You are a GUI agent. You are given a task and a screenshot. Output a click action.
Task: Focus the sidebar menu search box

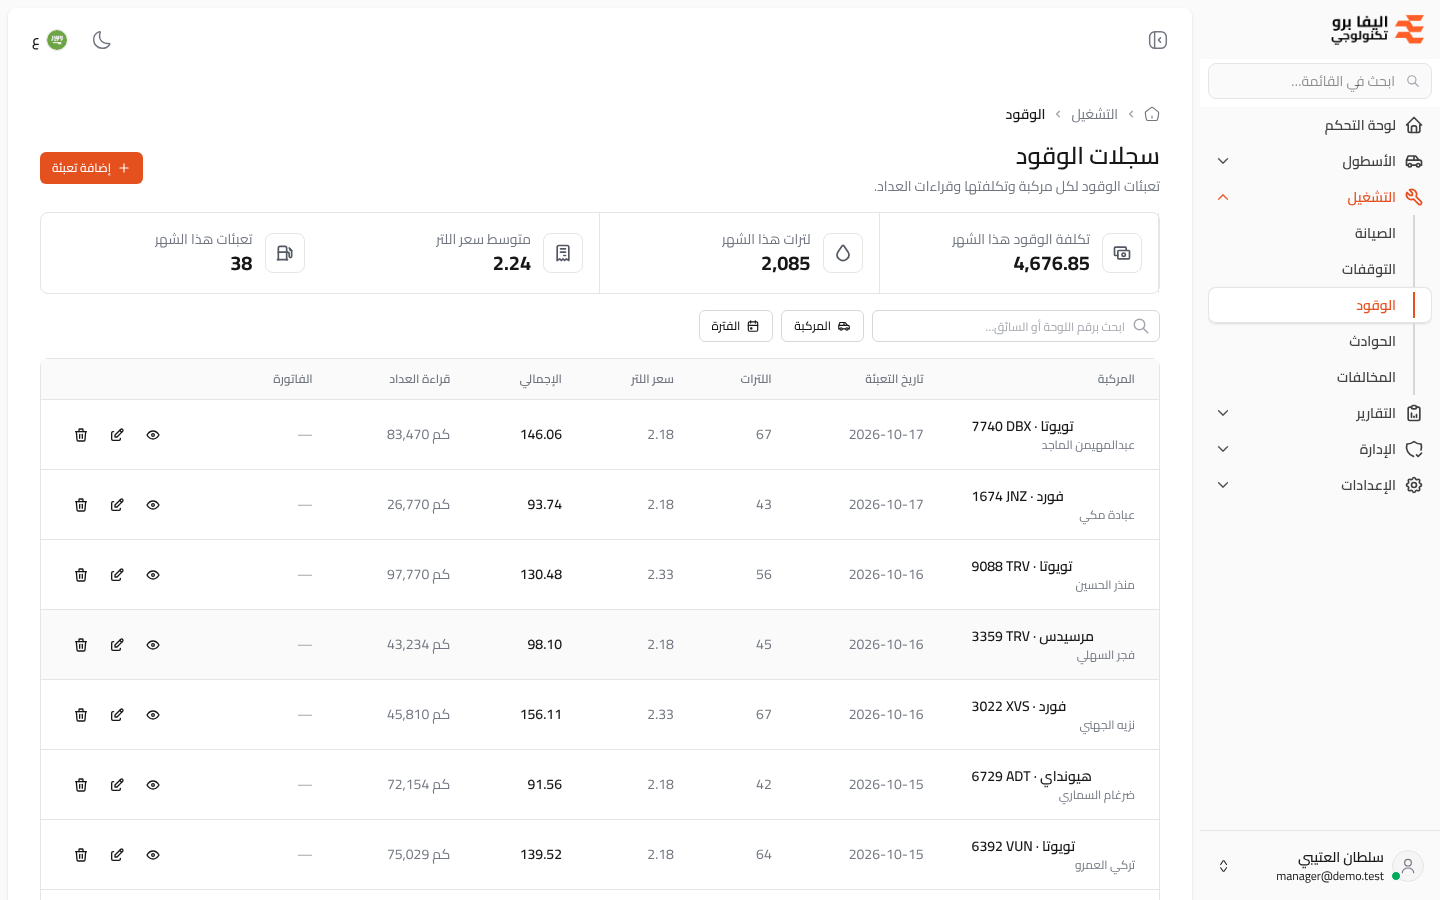tap(1320, 81)
